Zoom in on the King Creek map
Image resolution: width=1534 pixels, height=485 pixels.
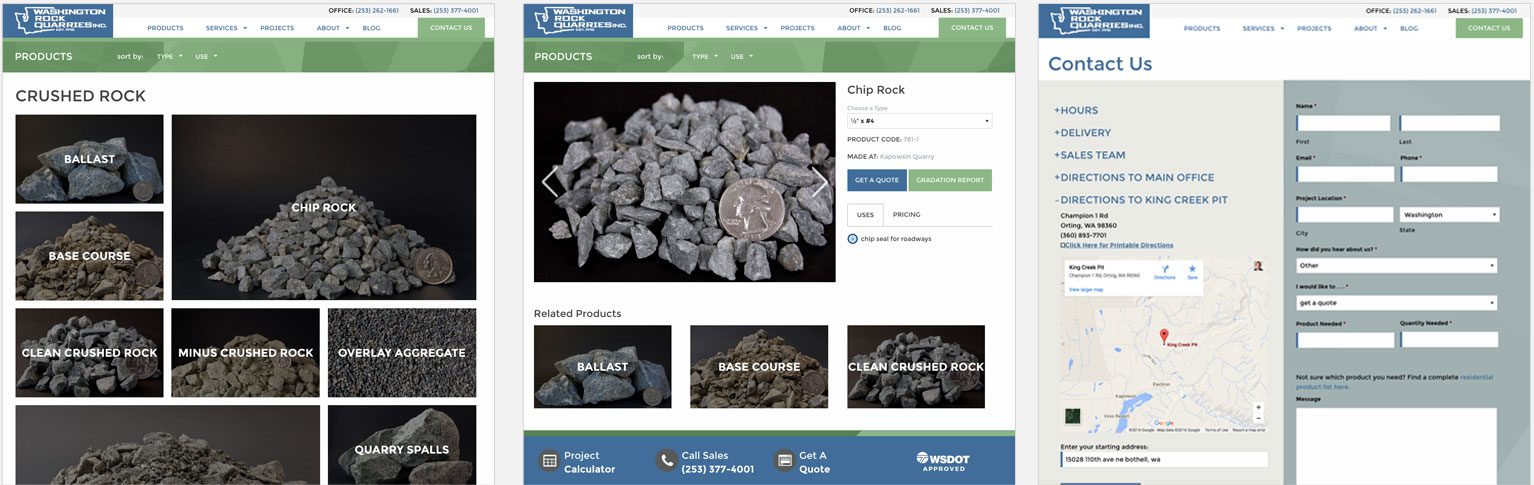(1258, 407)
